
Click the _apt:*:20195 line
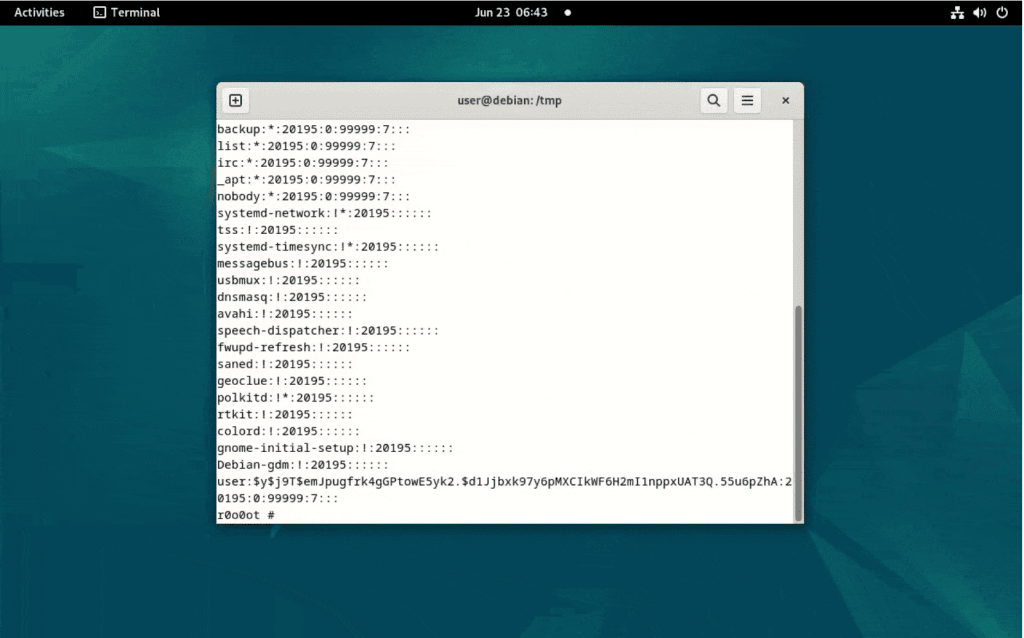(x=306, y=180)
